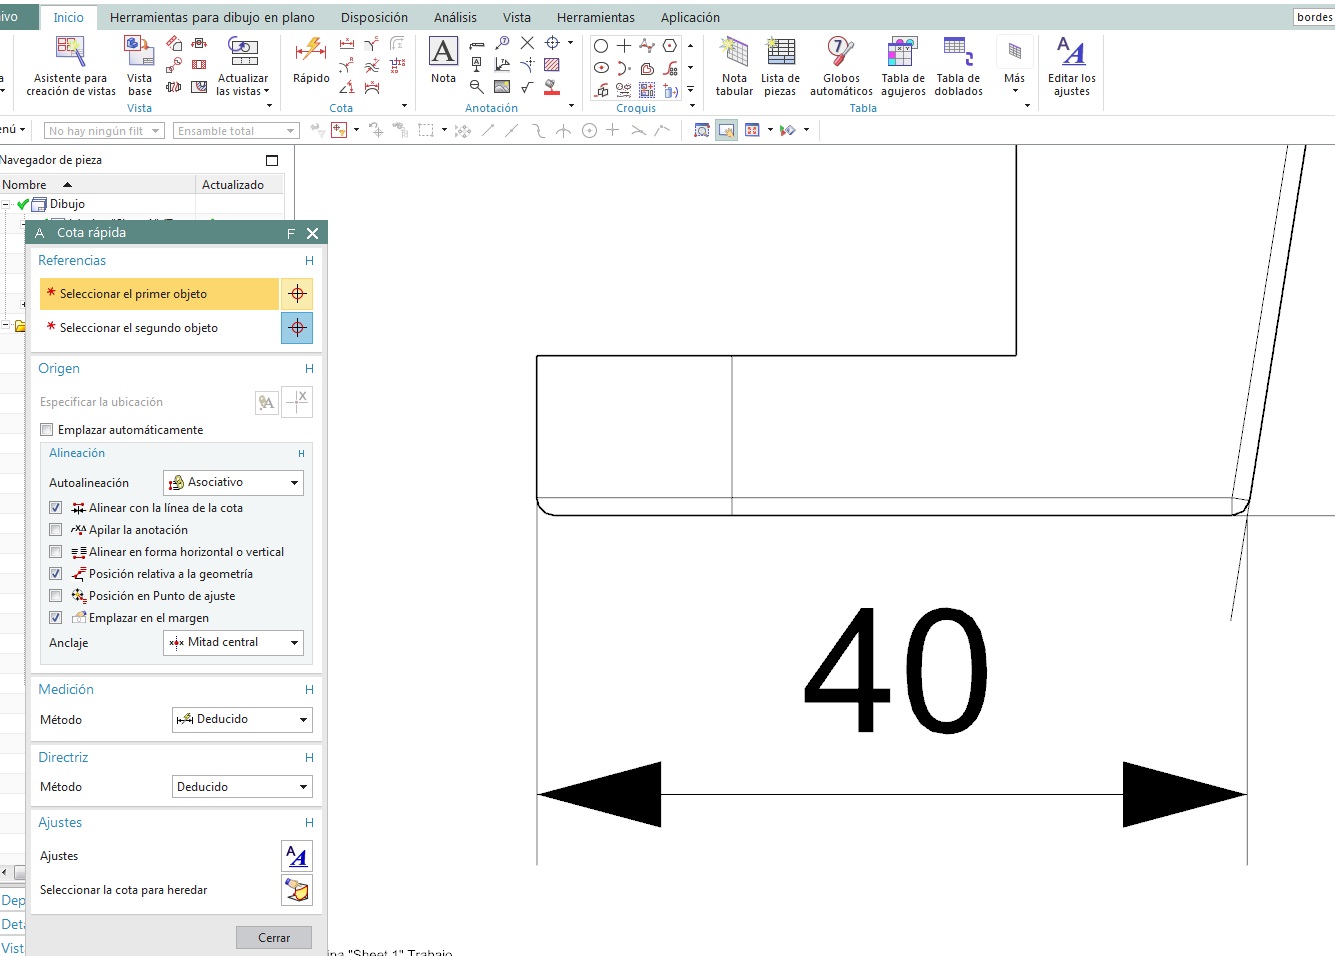Image resolution: width=1335 pixels, height=956 pixels.
Task: Open the Disposición tab
Action: [374, 17]
